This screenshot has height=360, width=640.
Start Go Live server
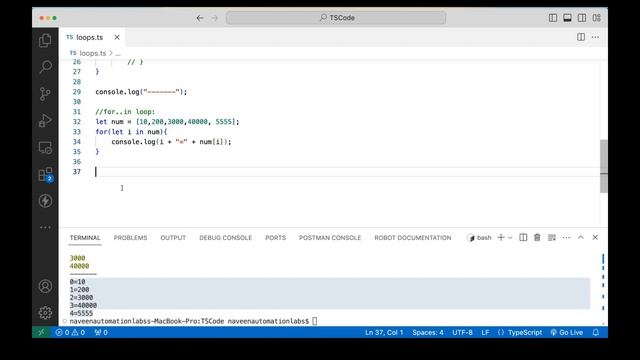[x=567, y=332]
